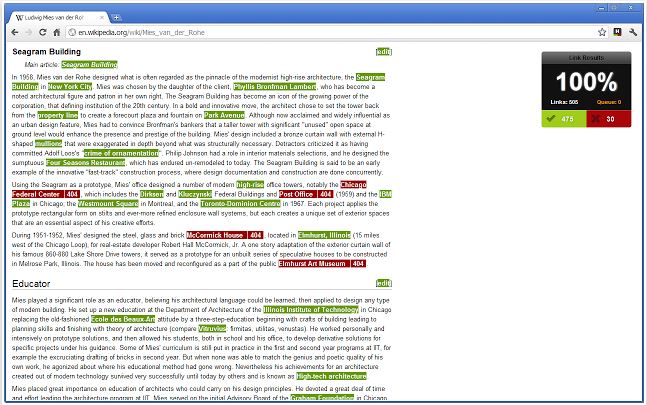This screenshot has width=647, height=405.
Task: Click the red broken links count 30
Action: pyautogui.click(x=609, y=119)
